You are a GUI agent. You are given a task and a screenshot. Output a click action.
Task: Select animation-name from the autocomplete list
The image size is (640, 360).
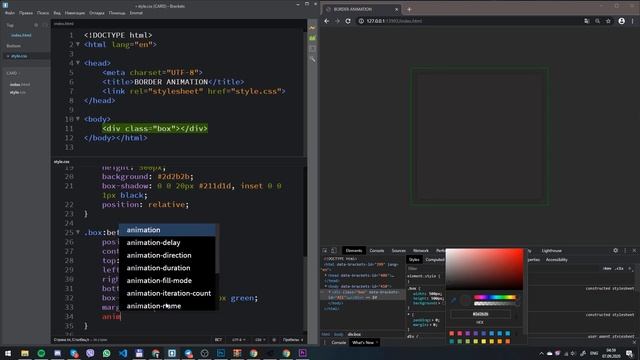[167, 306]
